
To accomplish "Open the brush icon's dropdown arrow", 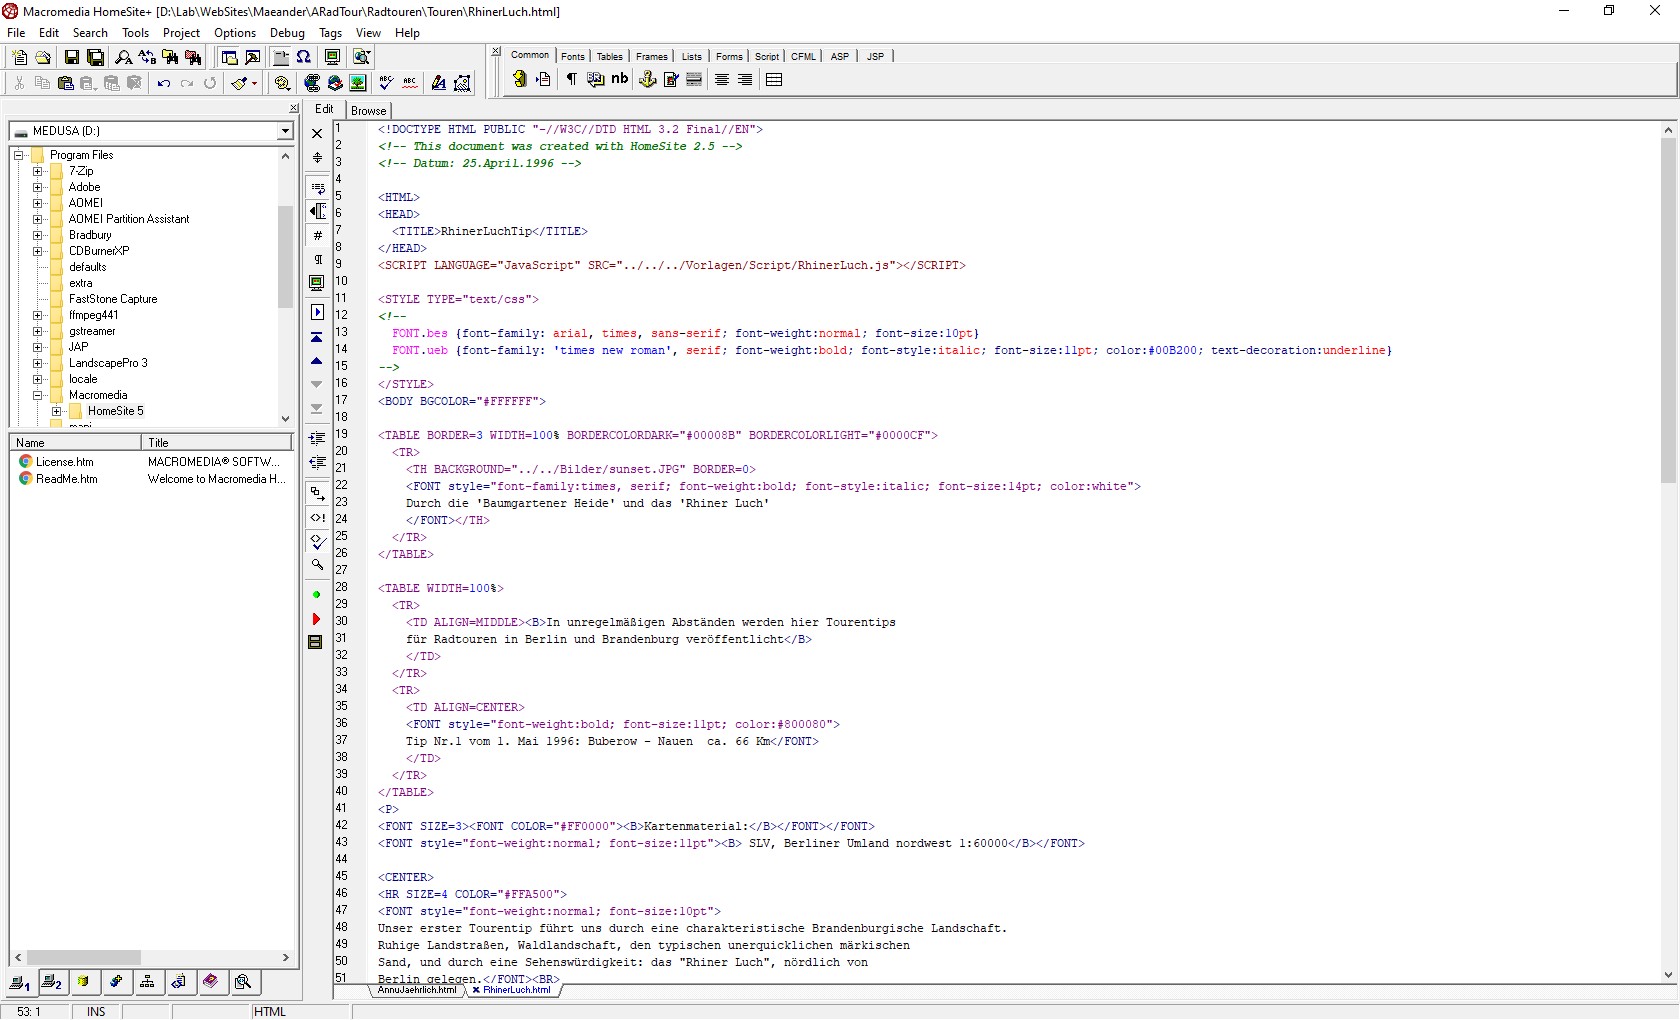I will [x=254, y=83].
